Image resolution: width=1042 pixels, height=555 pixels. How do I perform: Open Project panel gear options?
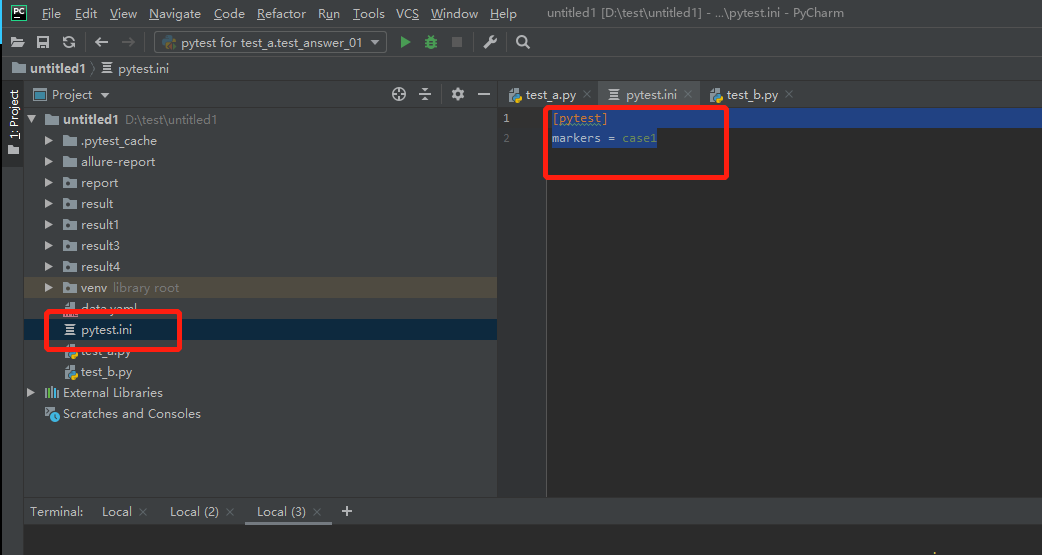pyautogui.click(x=458, y=94)
